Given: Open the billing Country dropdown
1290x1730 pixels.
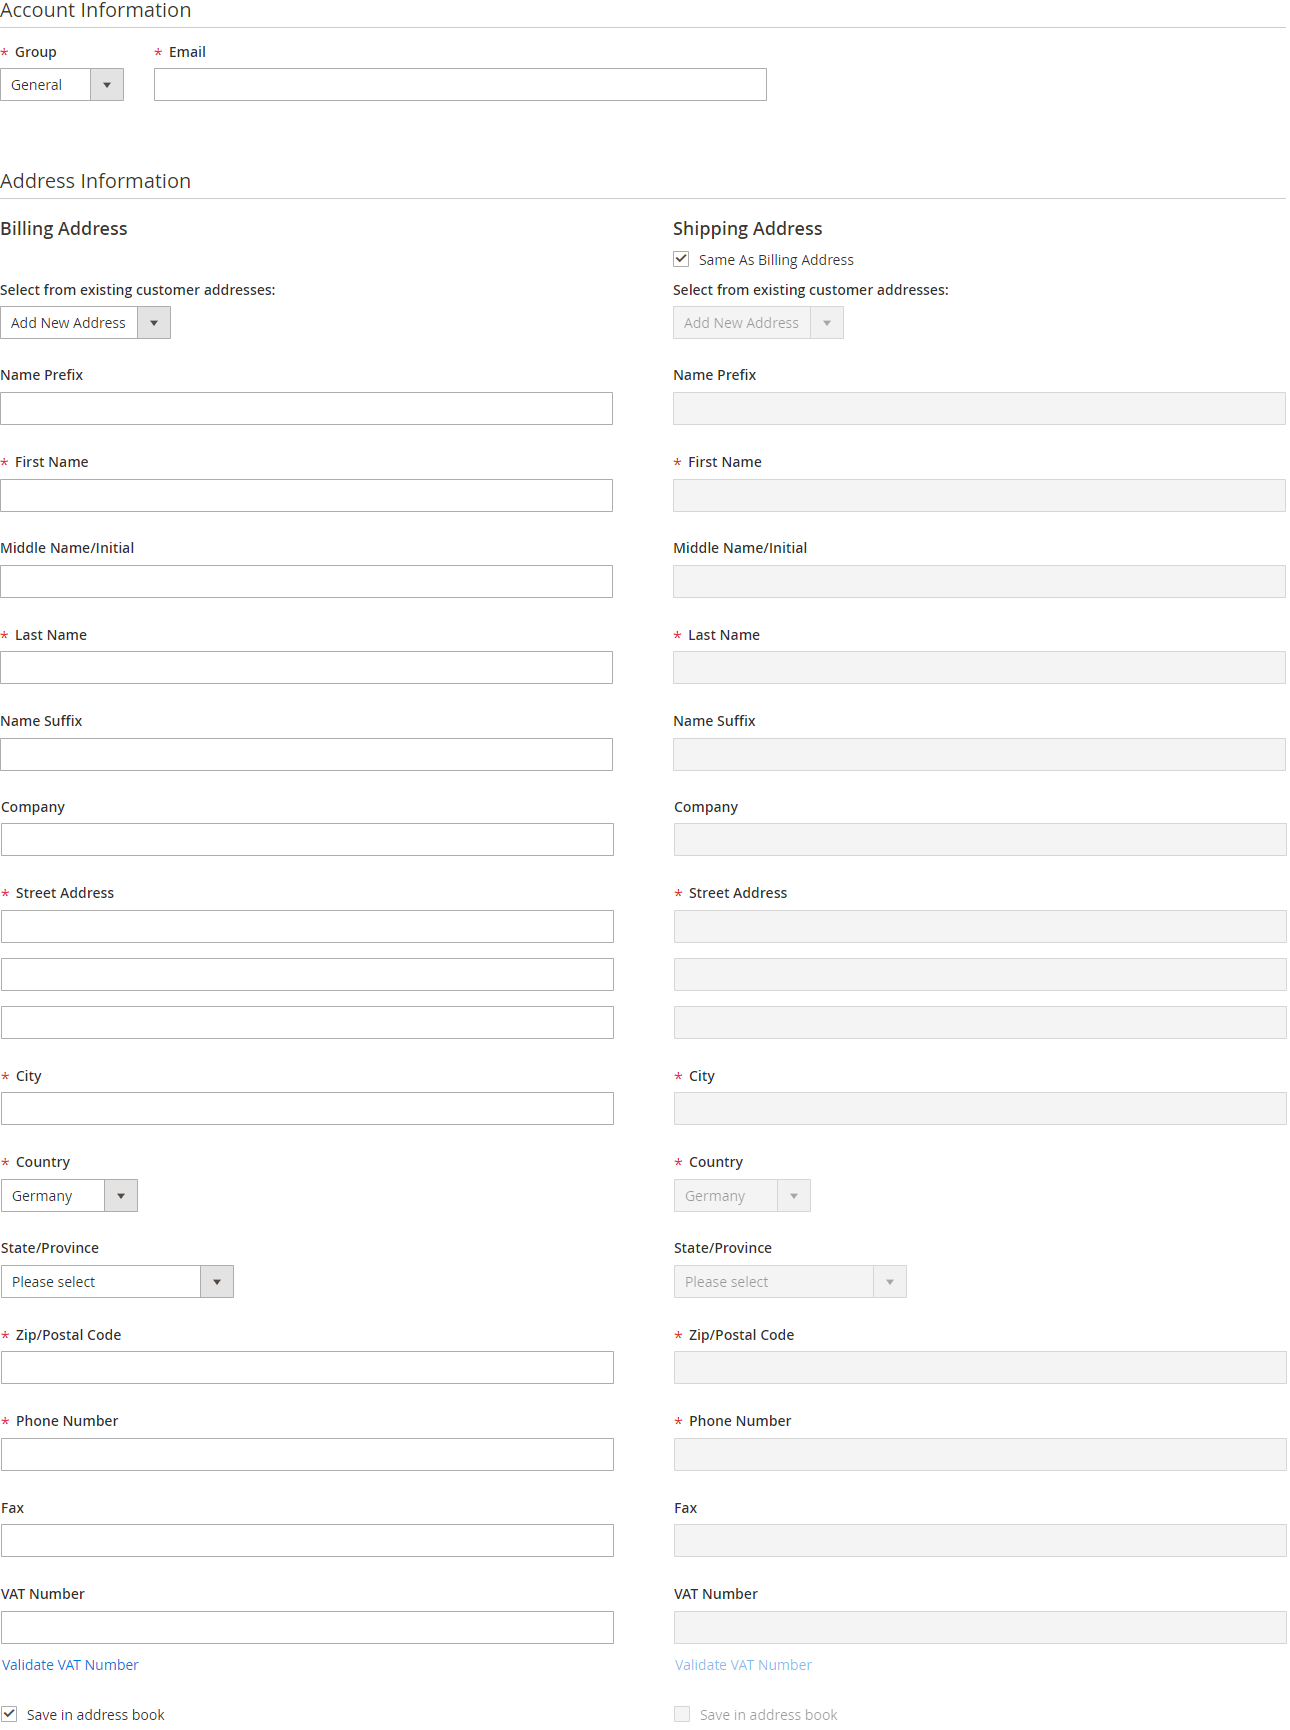Looking at the screenshot, I should [x=69, y=1196].
